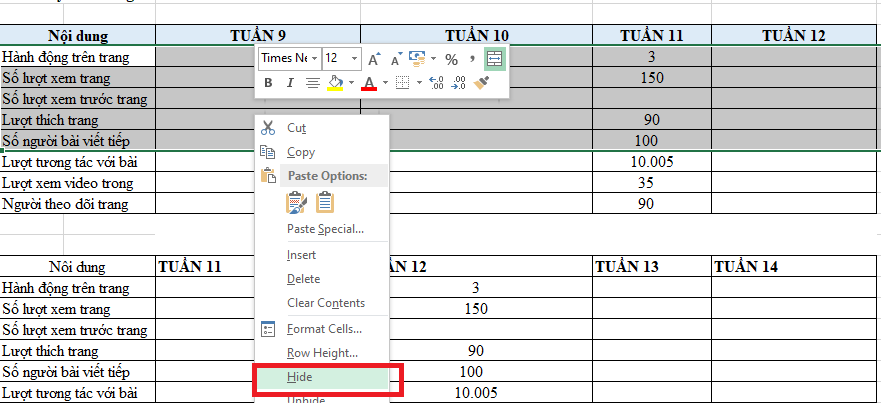Viewport: 881px width, 403px height.
Task: Choose Cut from the context menu
Action: coord(322,128)
